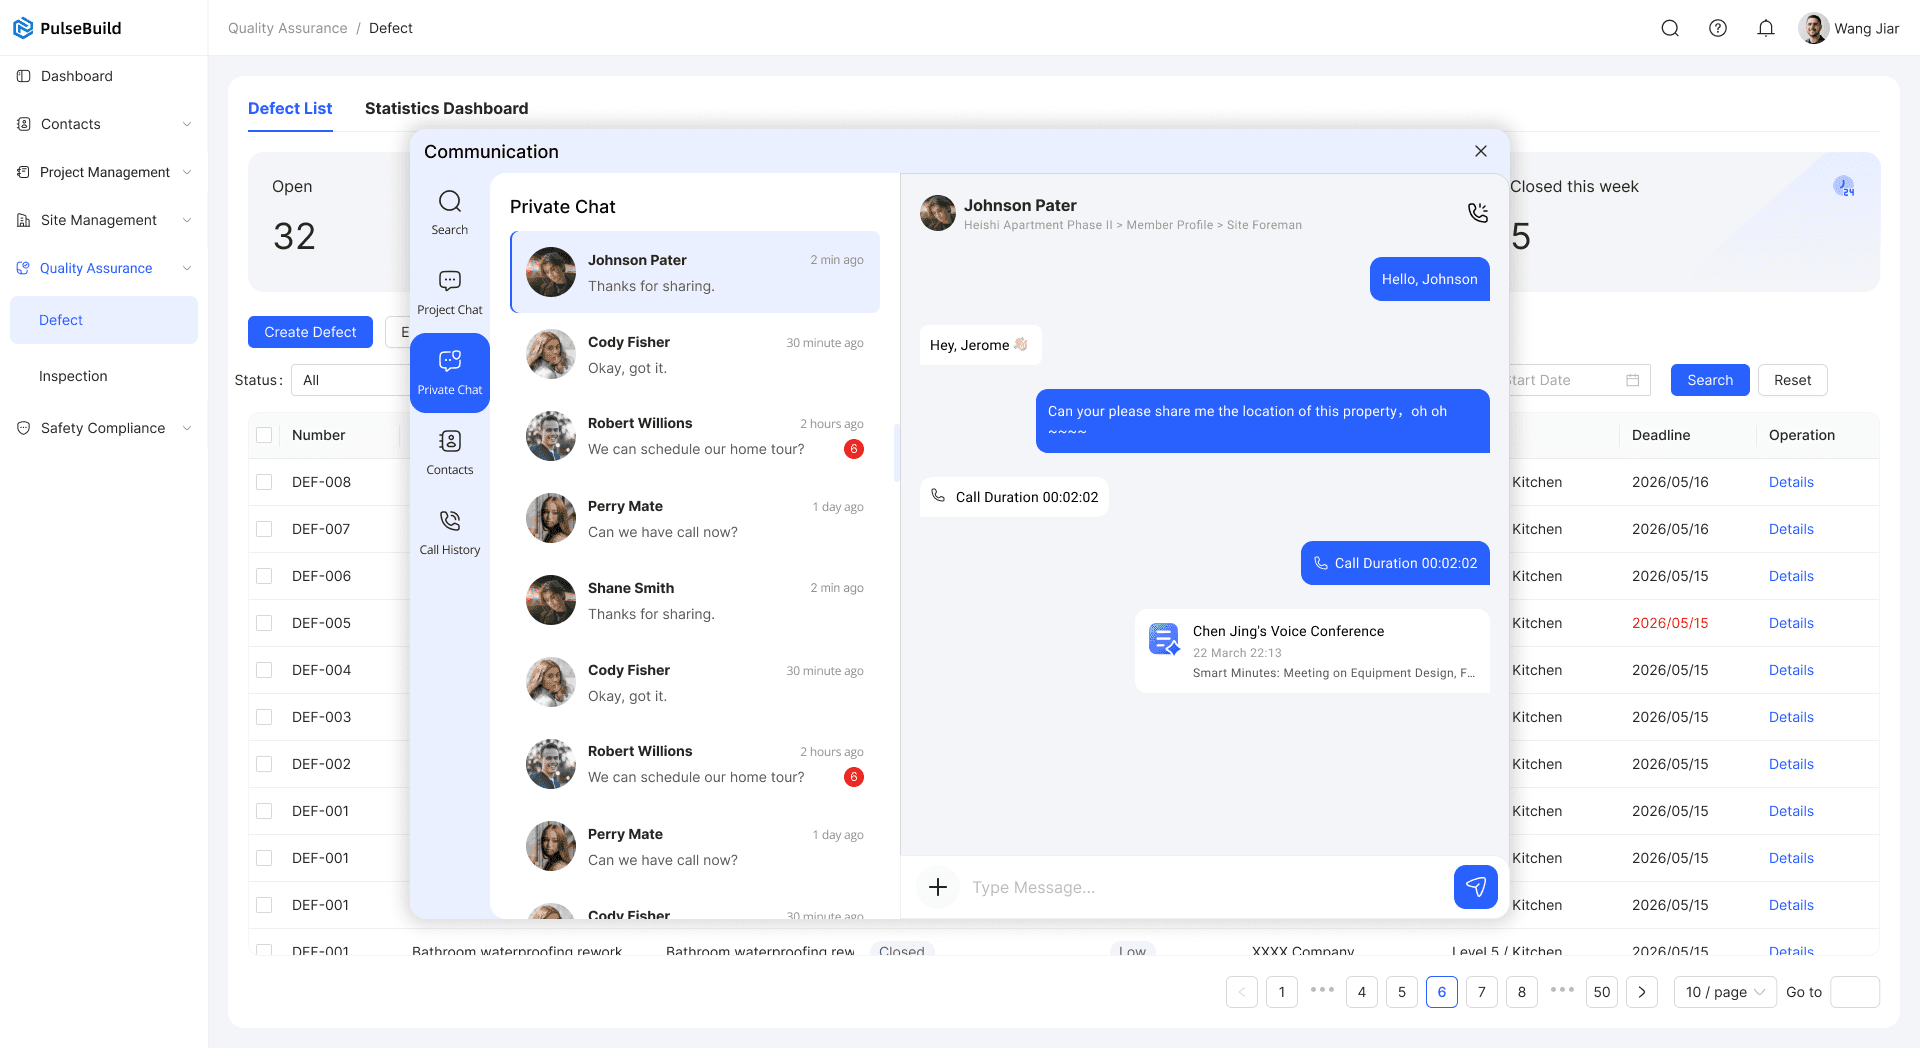
Task: Click Chen Jing's Voice Conference minutes icon
Action: tap(1164, 639)
